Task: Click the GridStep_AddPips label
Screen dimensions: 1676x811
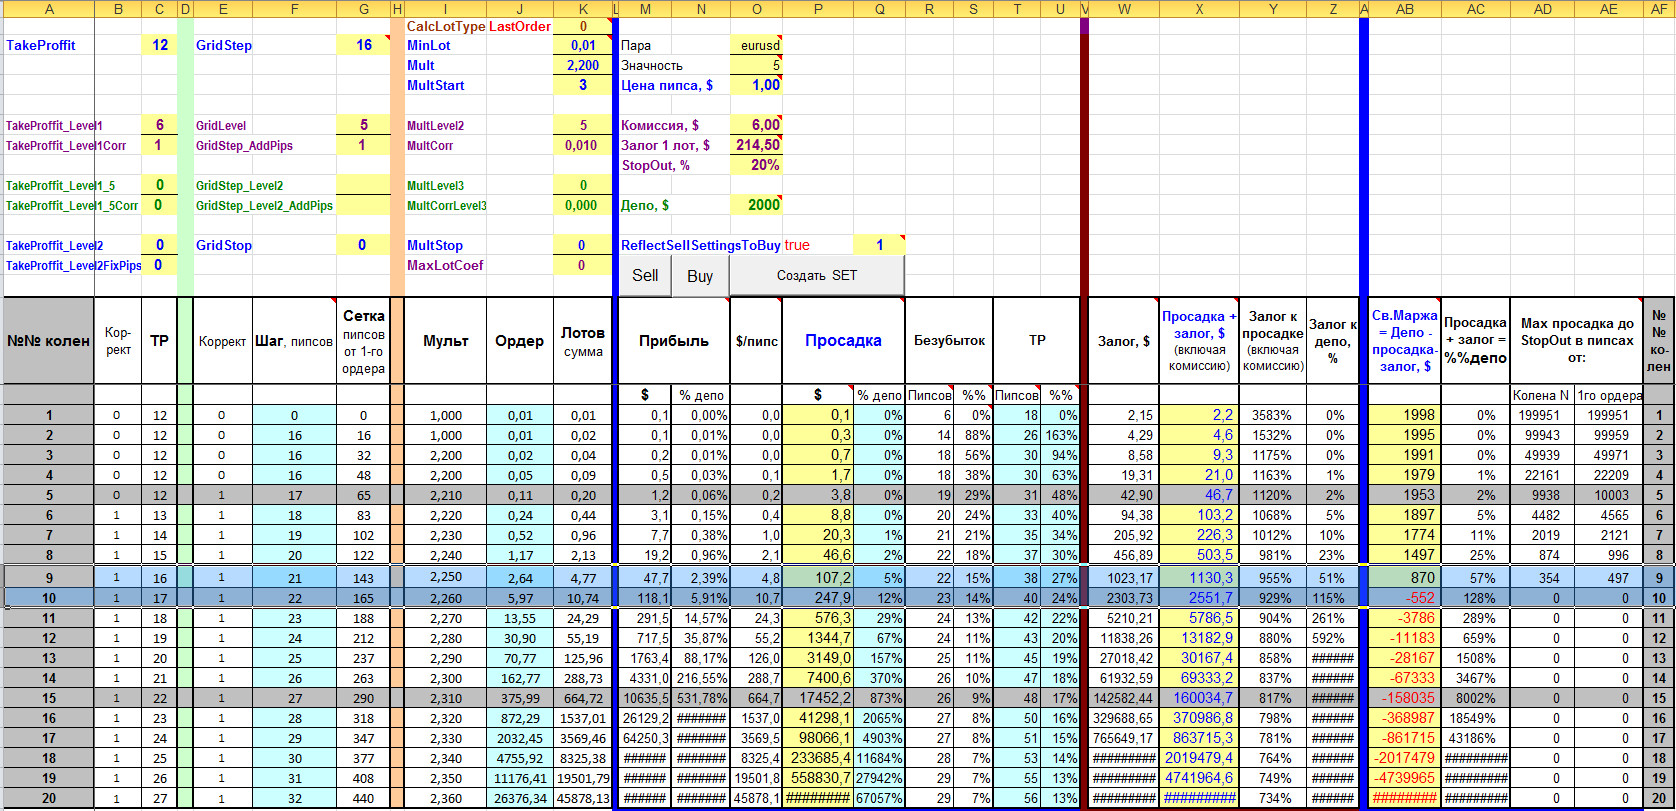Action: coord(244,145)
